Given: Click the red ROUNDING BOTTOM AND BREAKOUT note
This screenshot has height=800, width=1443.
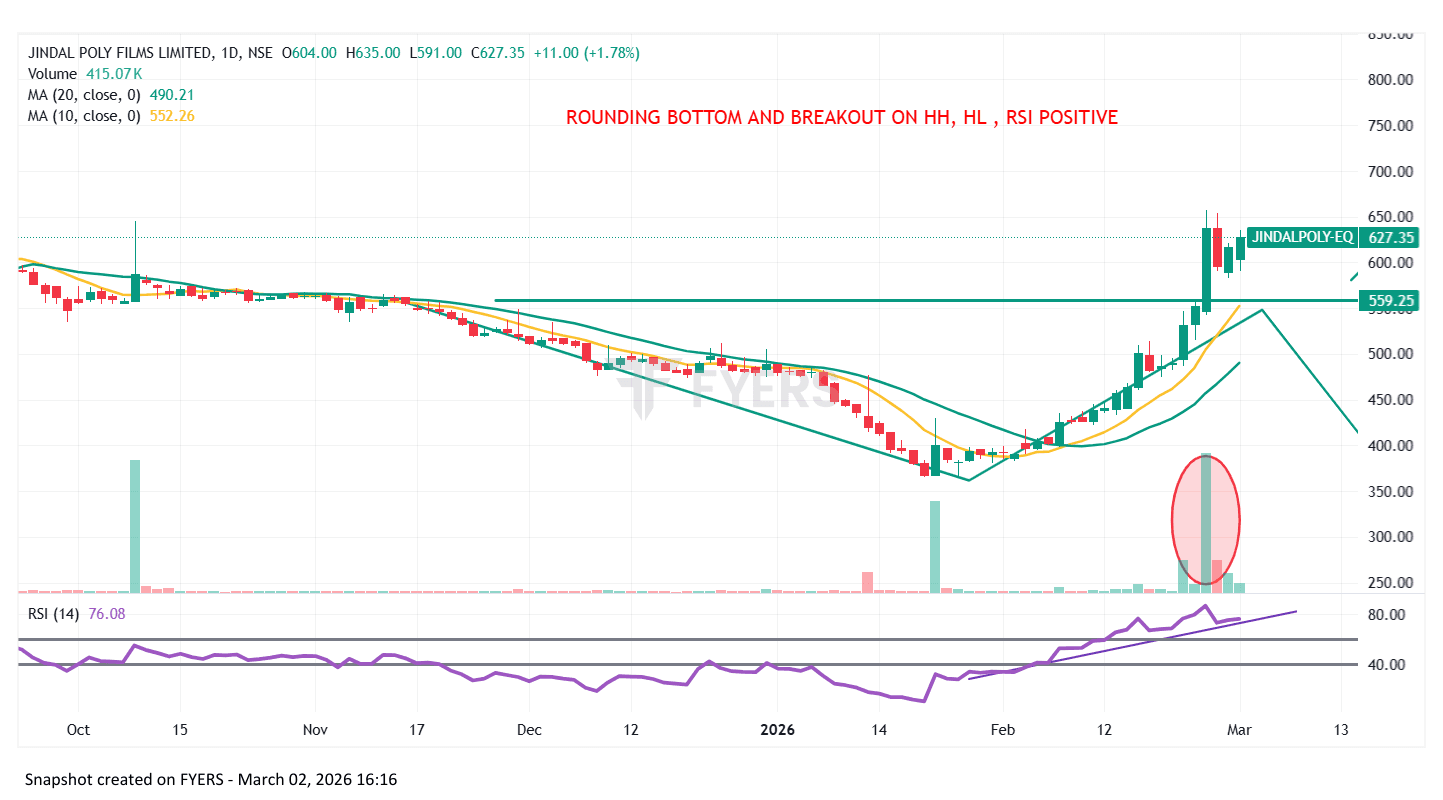Looking at the screenshot, I should pyautogui.click(x=842, y=117).
